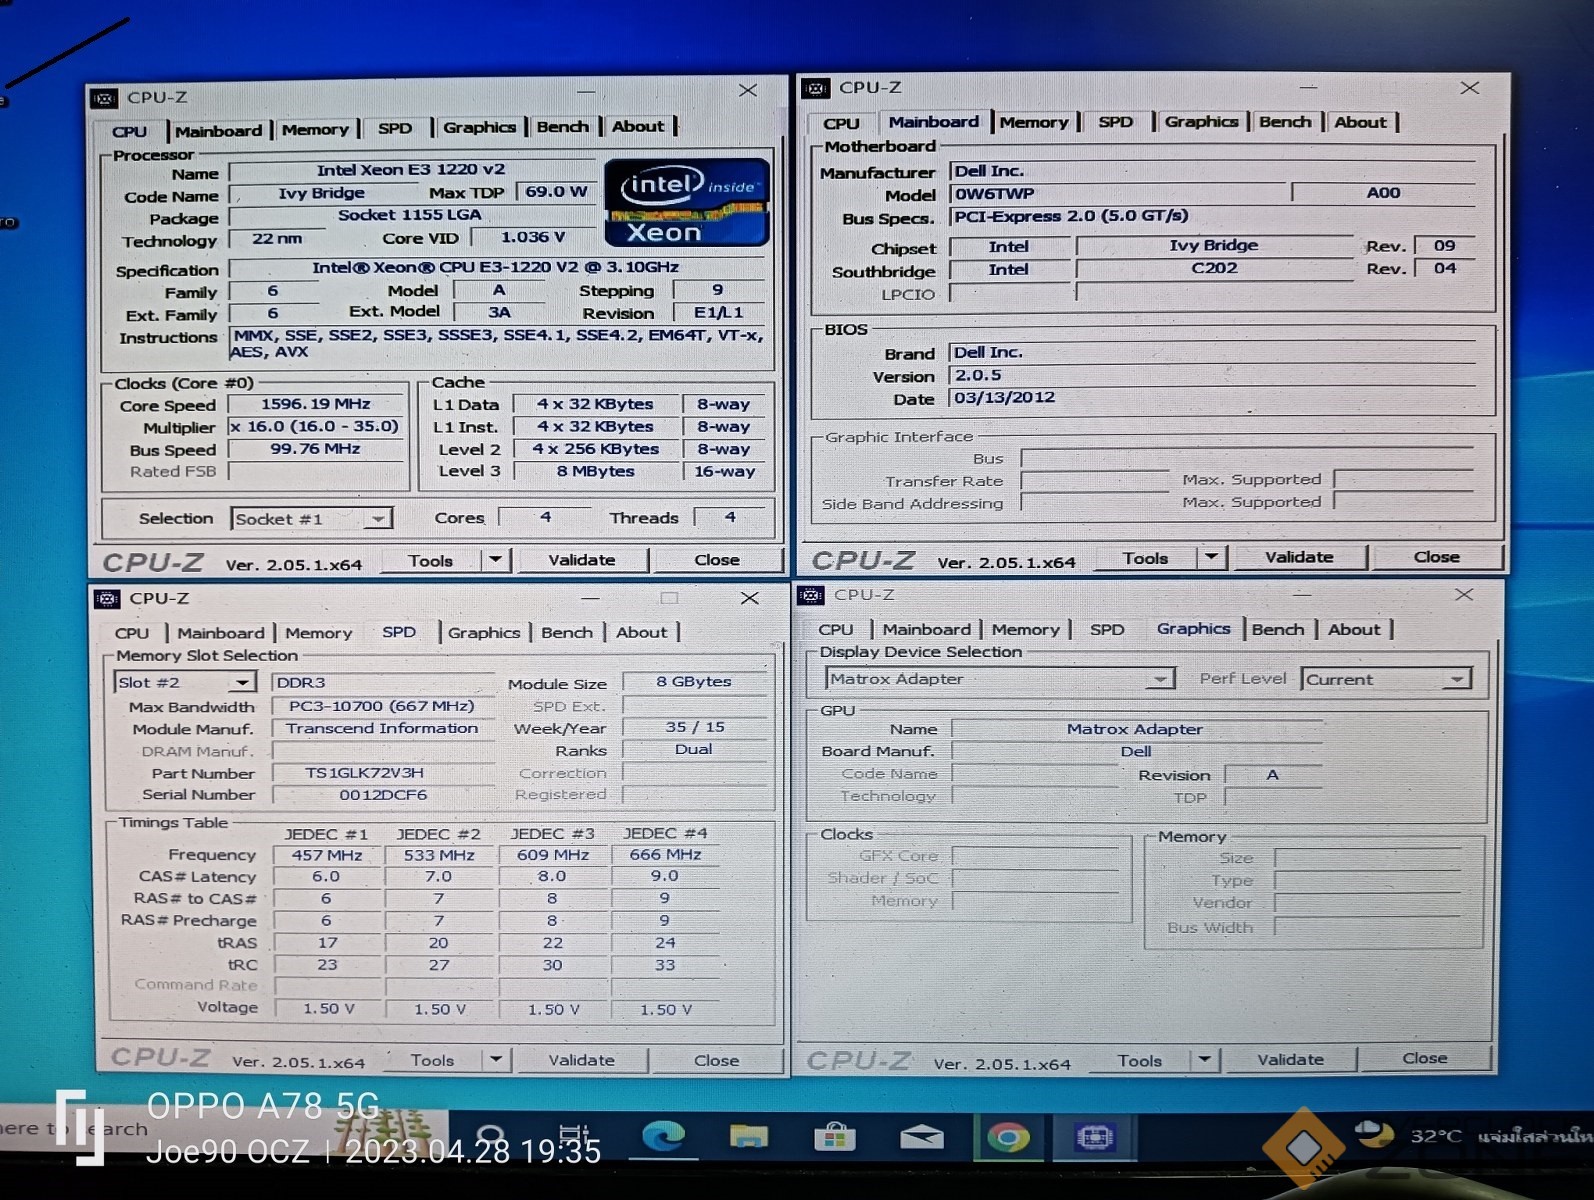Image resolution: width=1594 pixels, height=1200 pixels.
Task: Click the Serial Number value 0012DCF6
Action: [383, 795]
